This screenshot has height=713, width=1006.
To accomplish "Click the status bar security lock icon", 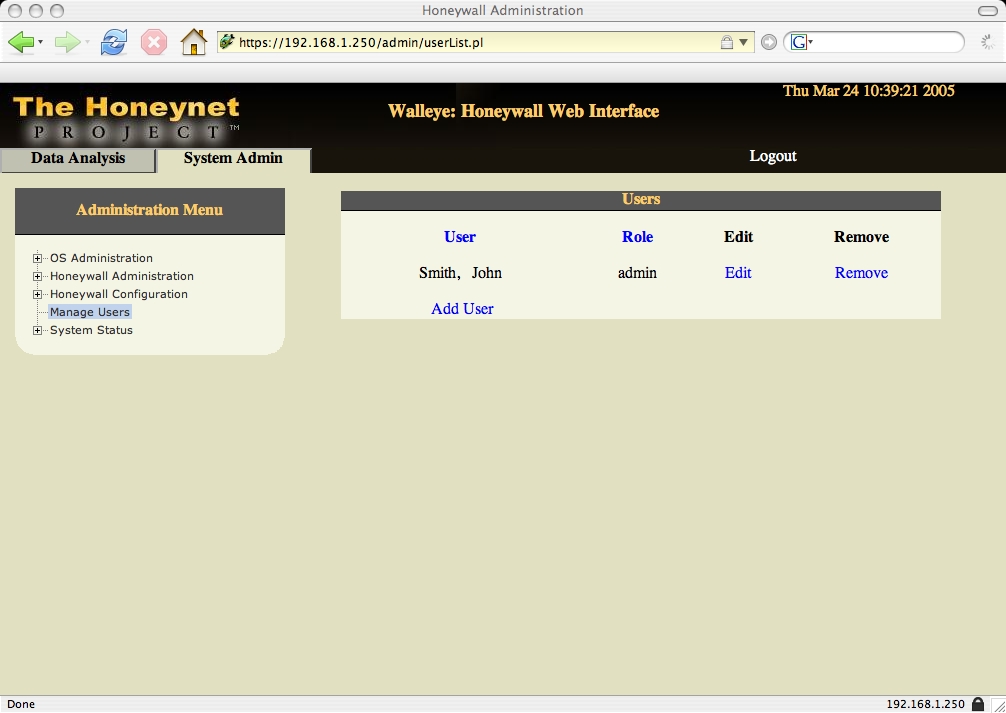I will (978, 704).
